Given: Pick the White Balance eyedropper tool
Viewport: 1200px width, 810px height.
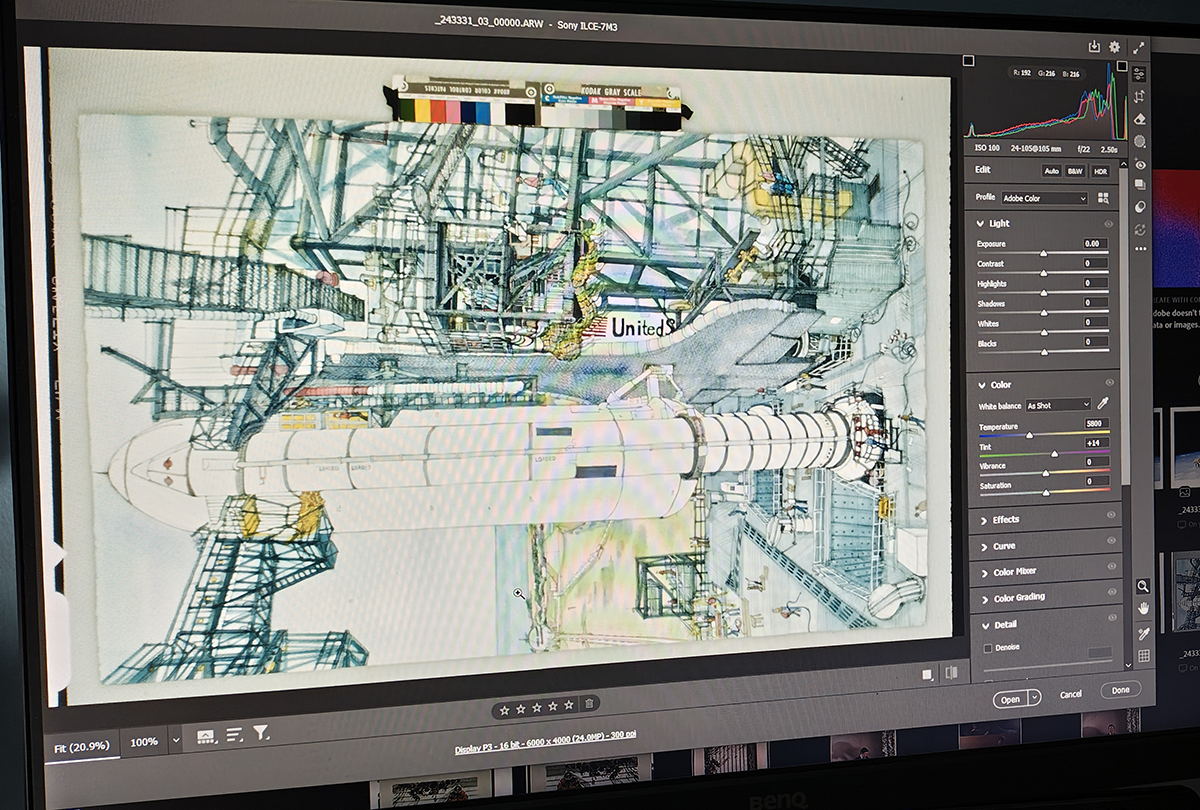Looking at the screenshot, I should tap(1103, 404).
